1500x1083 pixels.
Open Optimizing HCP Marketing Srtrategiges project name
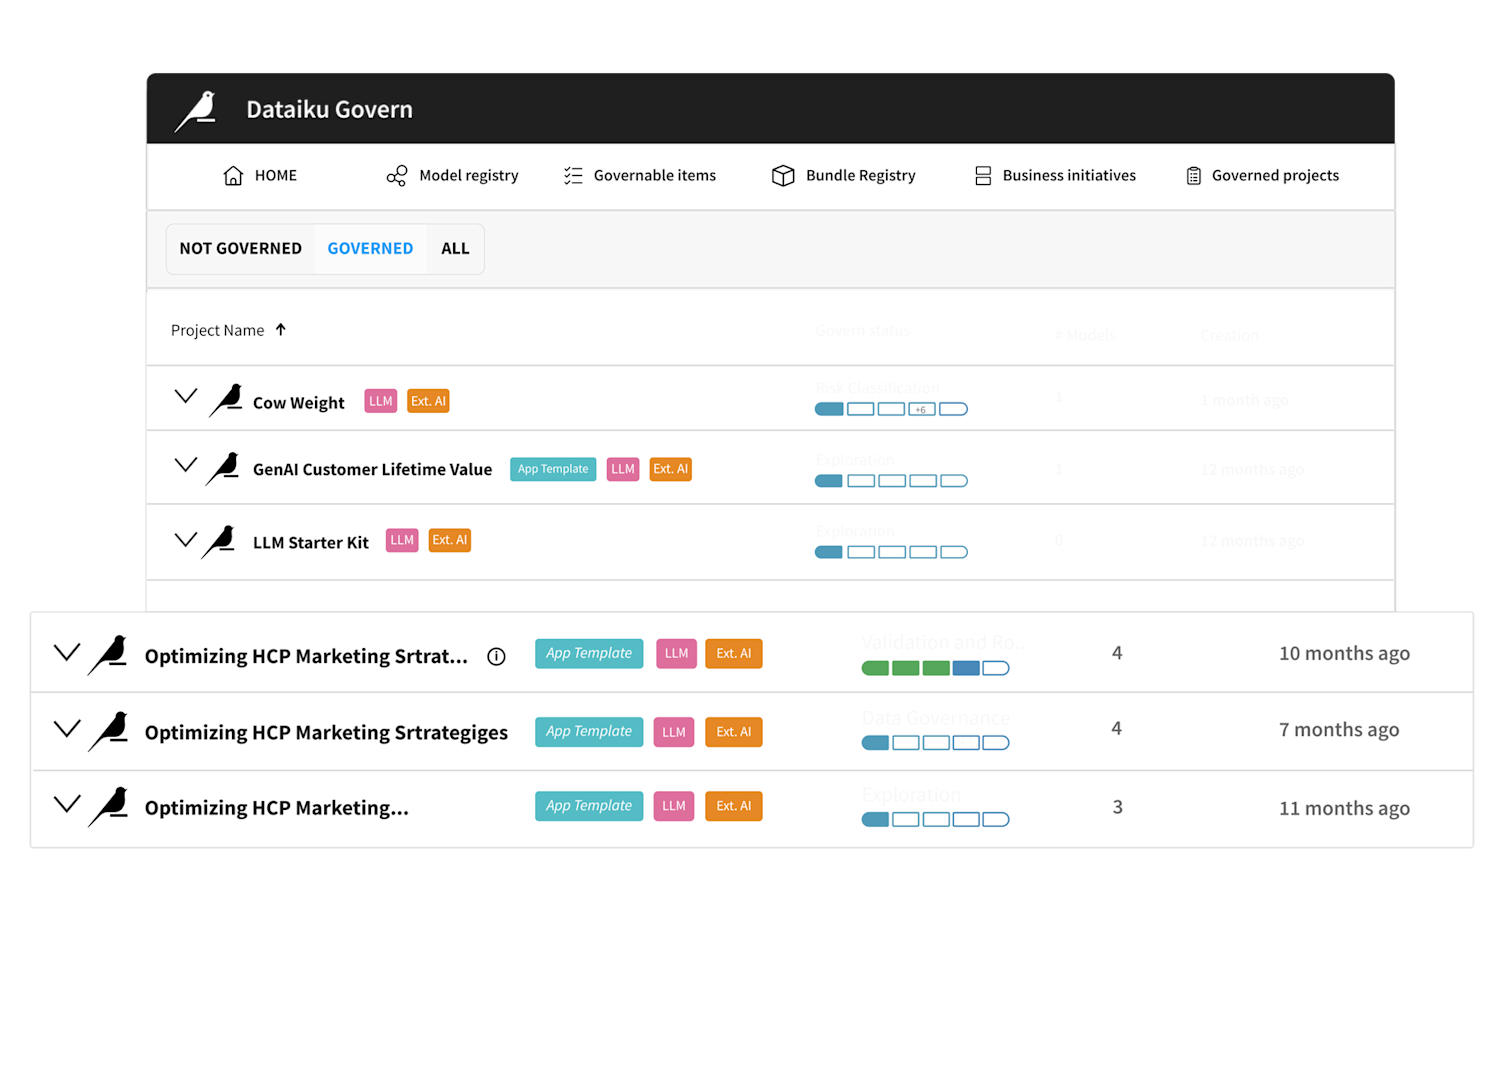pos(326,733)
